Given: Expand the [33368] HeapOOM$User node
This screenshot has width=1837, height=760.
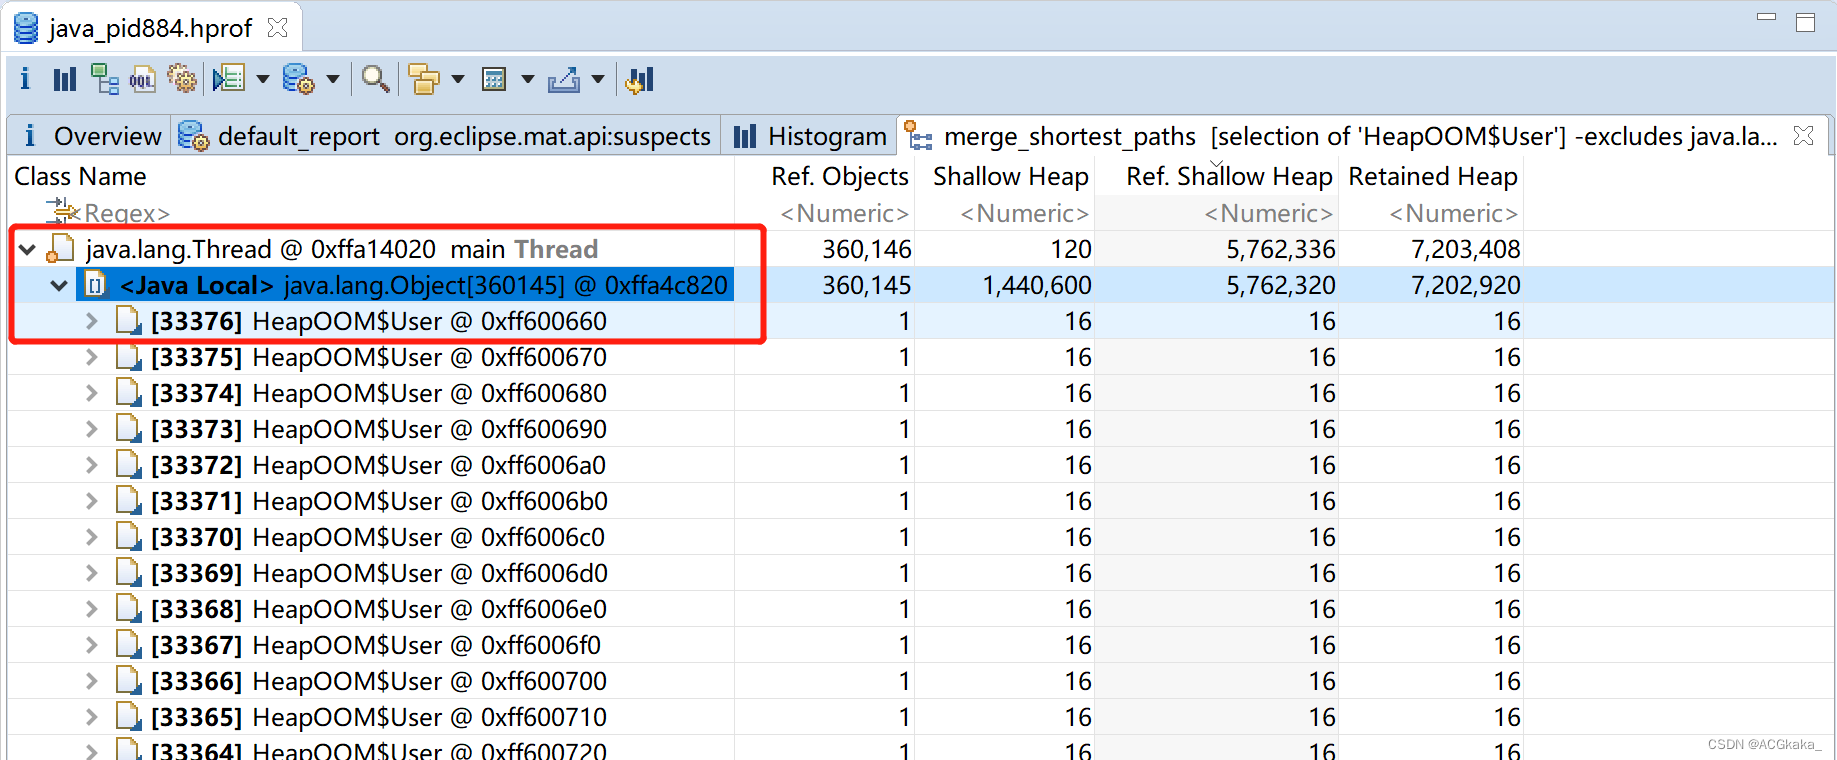Looking at the screenshot, I should 92,609.
